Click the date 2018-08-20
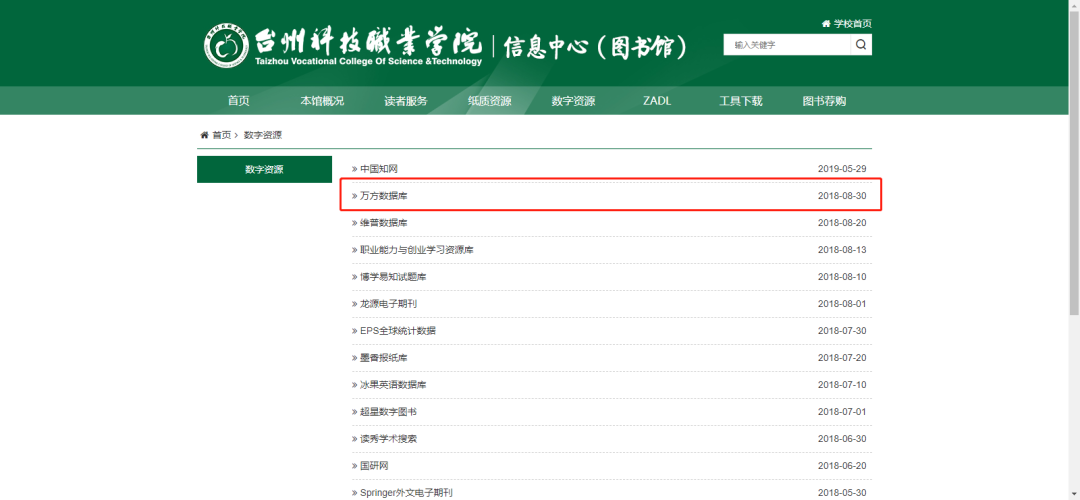The width and height of the screenshot is (1080, 500). pos(842,223)
